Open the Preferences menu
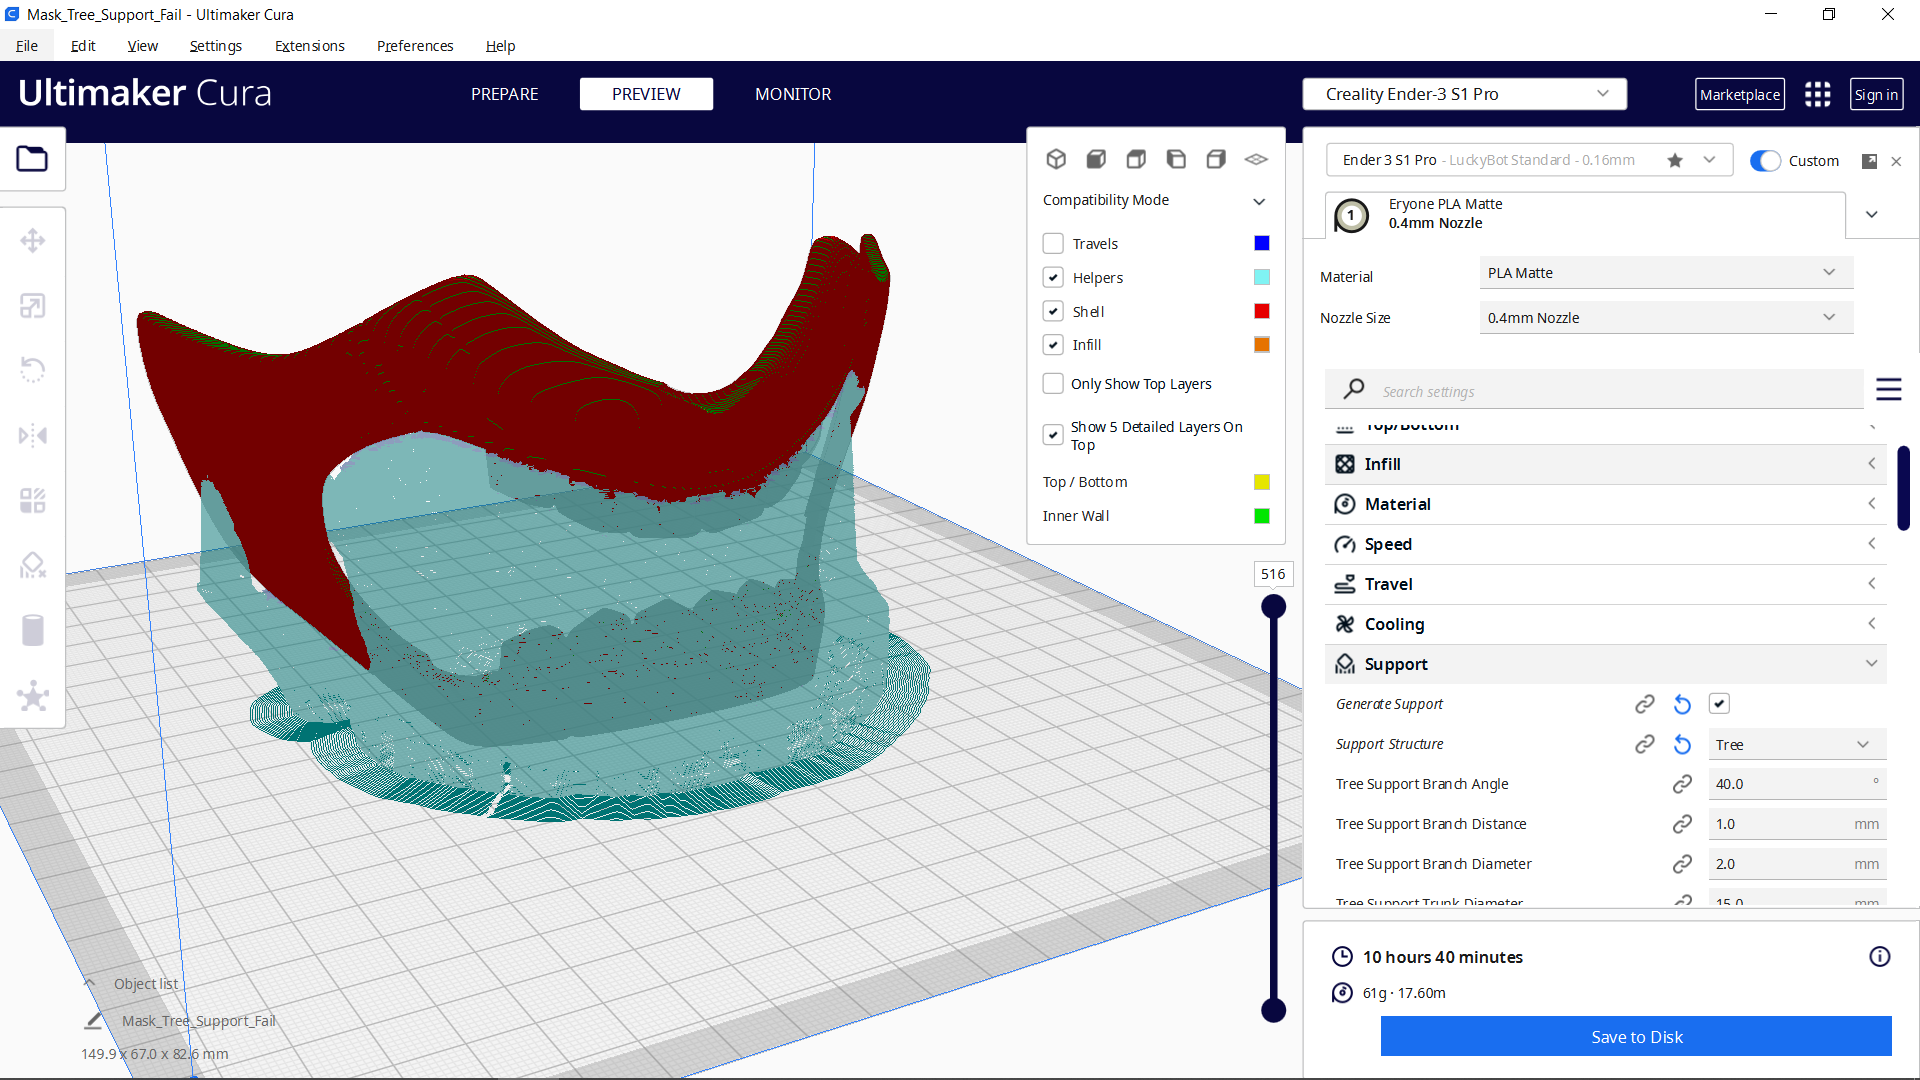Screen dimensions: 1920x1080 (x=415, y=46)
